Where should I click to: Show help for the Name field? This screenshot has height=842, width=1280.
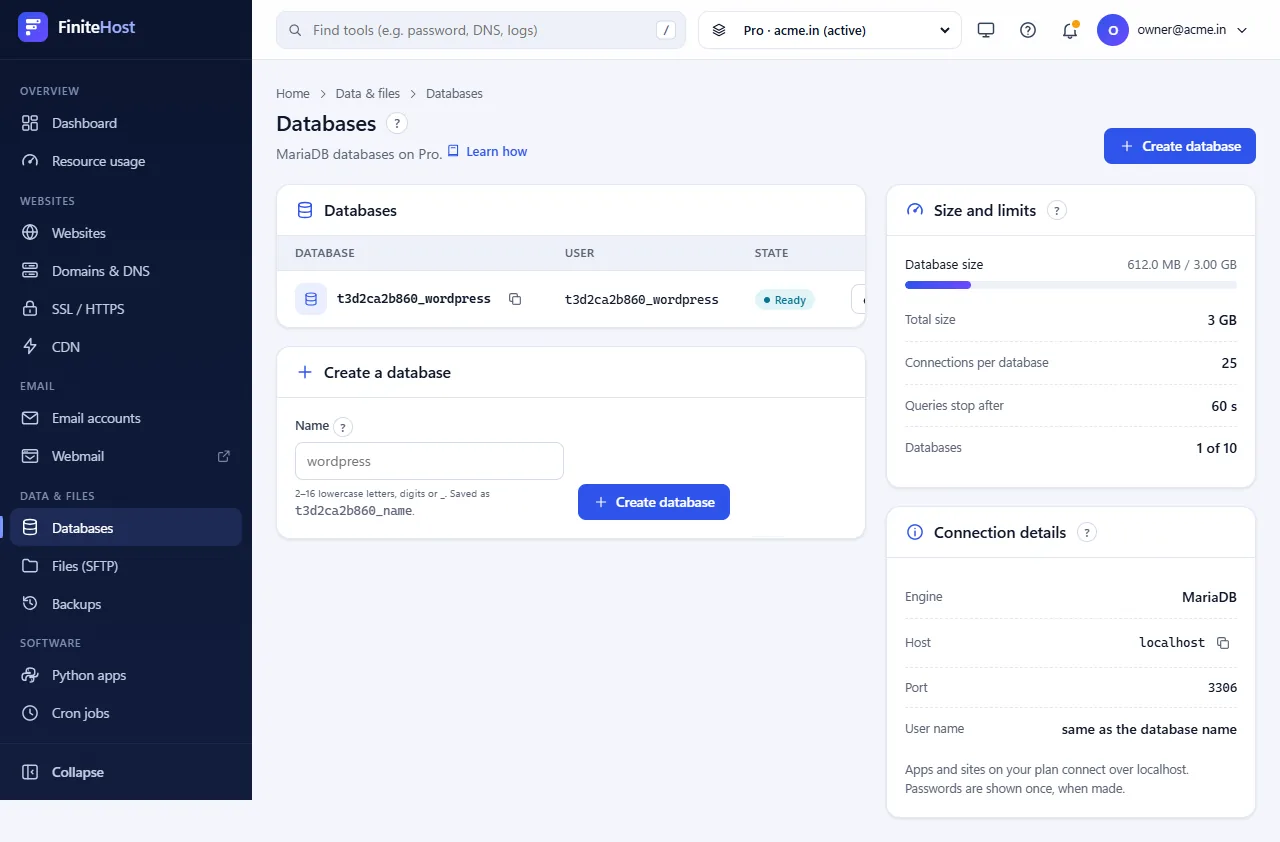pos(343,427)
